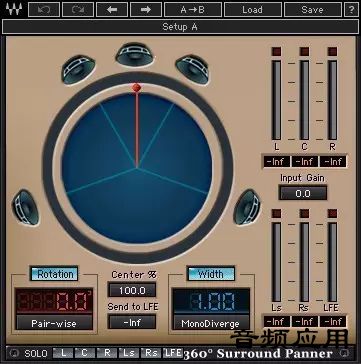Go to previous preset with left arrow
361x364 pixels.
tap(112, 10)
